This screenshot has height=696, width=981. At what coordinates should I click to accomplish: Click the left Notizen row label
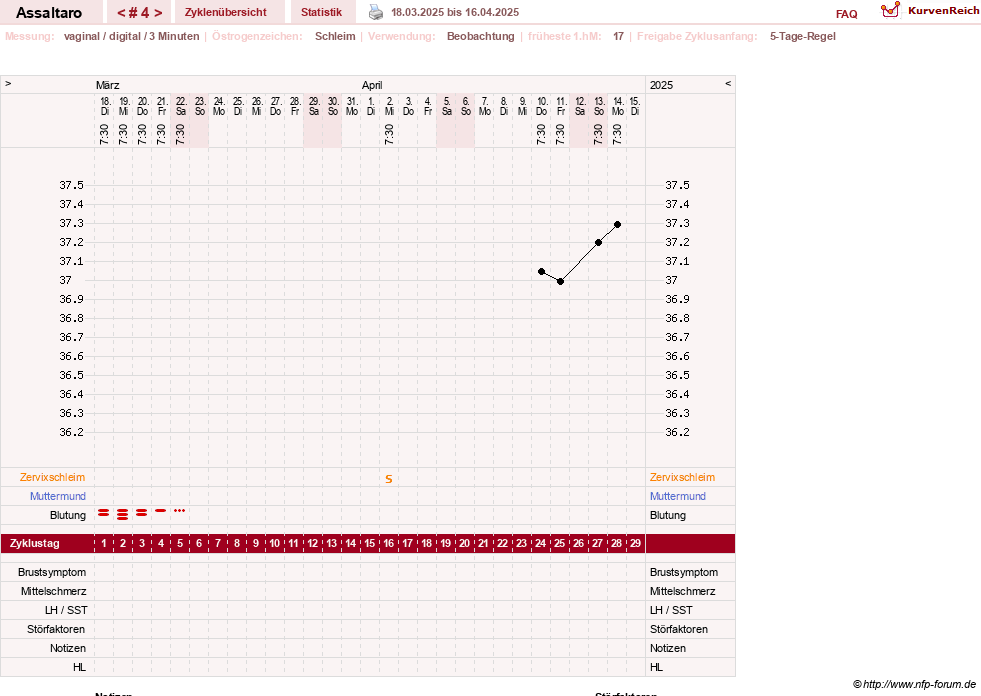point(68,648)
